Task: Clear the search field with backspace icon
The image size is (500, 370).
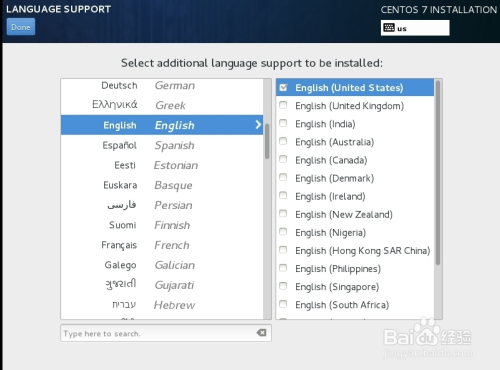Action: pyautogui.click(x=261, y=333)
